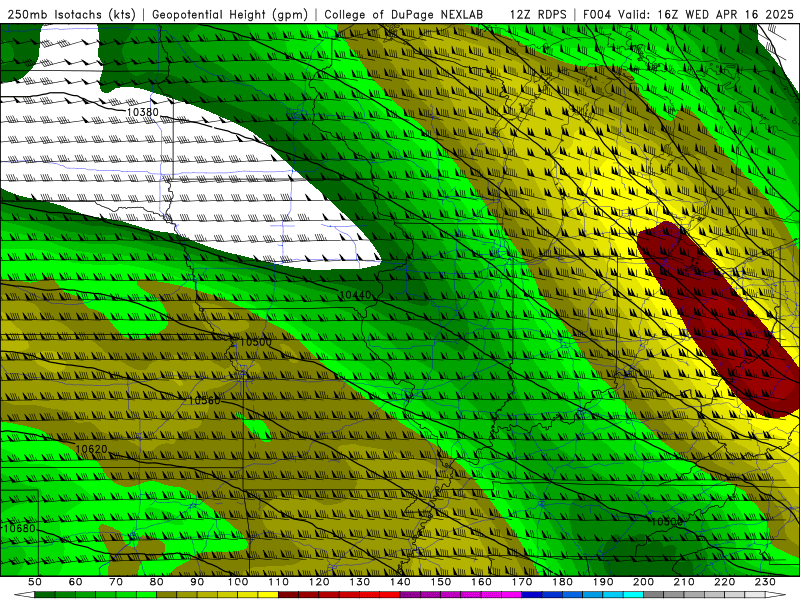Image resolution: width=800 pixels, height=600 pixels.
Task: Click the 90 value on the color scale
Action: tap(197, 582)
